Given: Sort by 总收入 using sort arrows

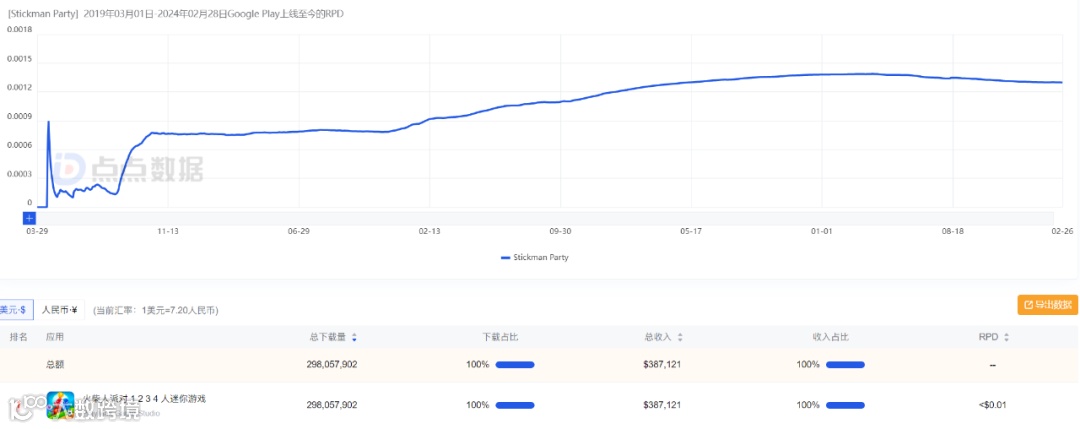Looking at the screenshot, I should (681, 338).
